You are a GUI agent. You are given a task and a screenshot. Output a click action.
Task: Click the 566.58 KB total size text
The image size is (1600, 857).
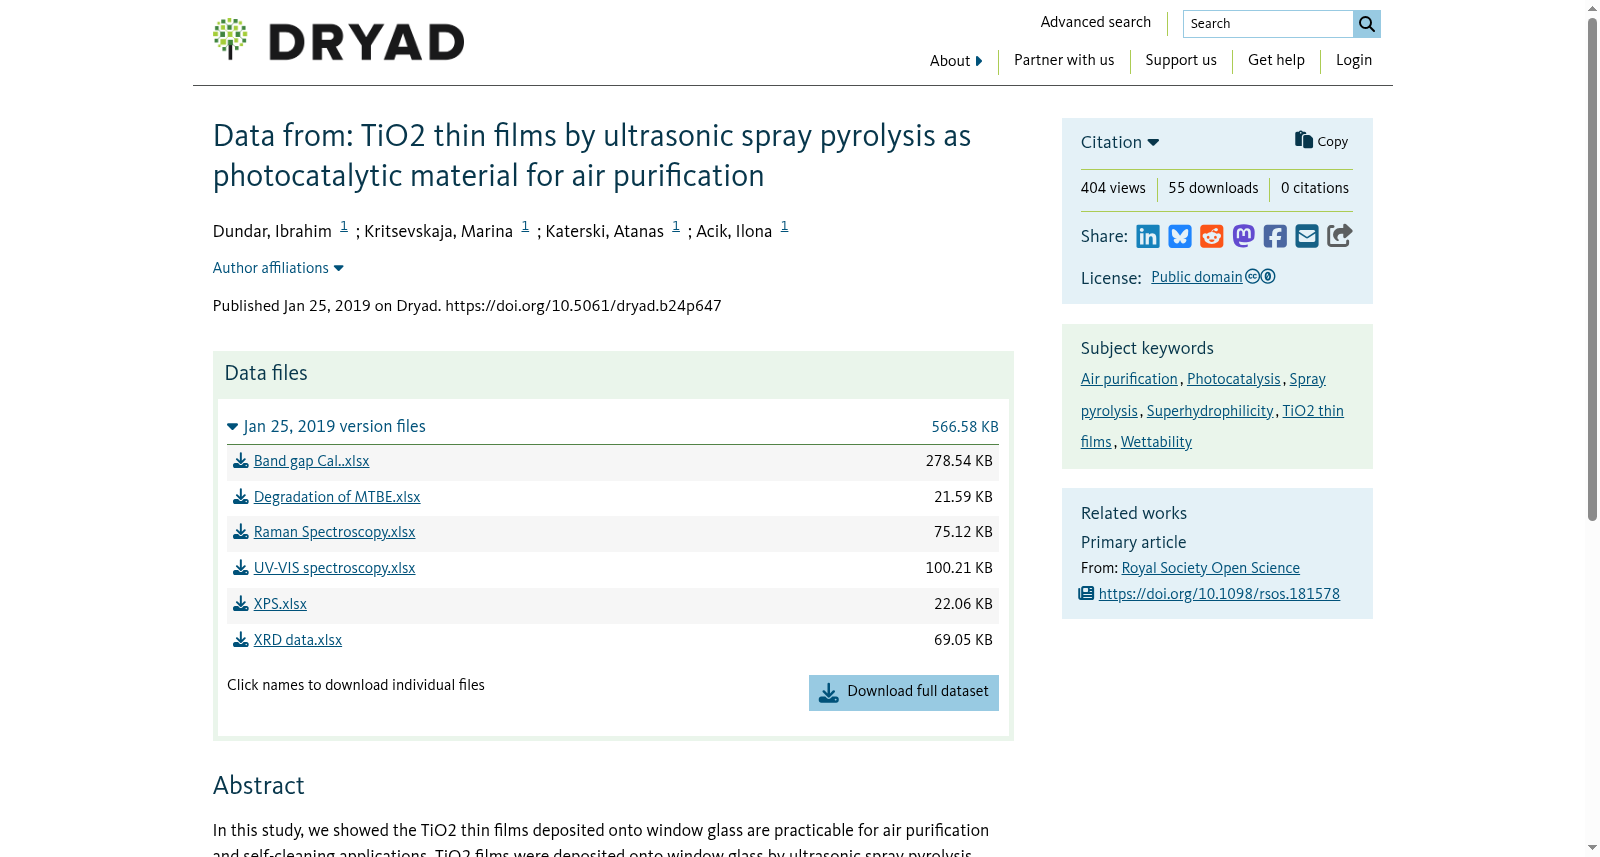coord(965,427)
